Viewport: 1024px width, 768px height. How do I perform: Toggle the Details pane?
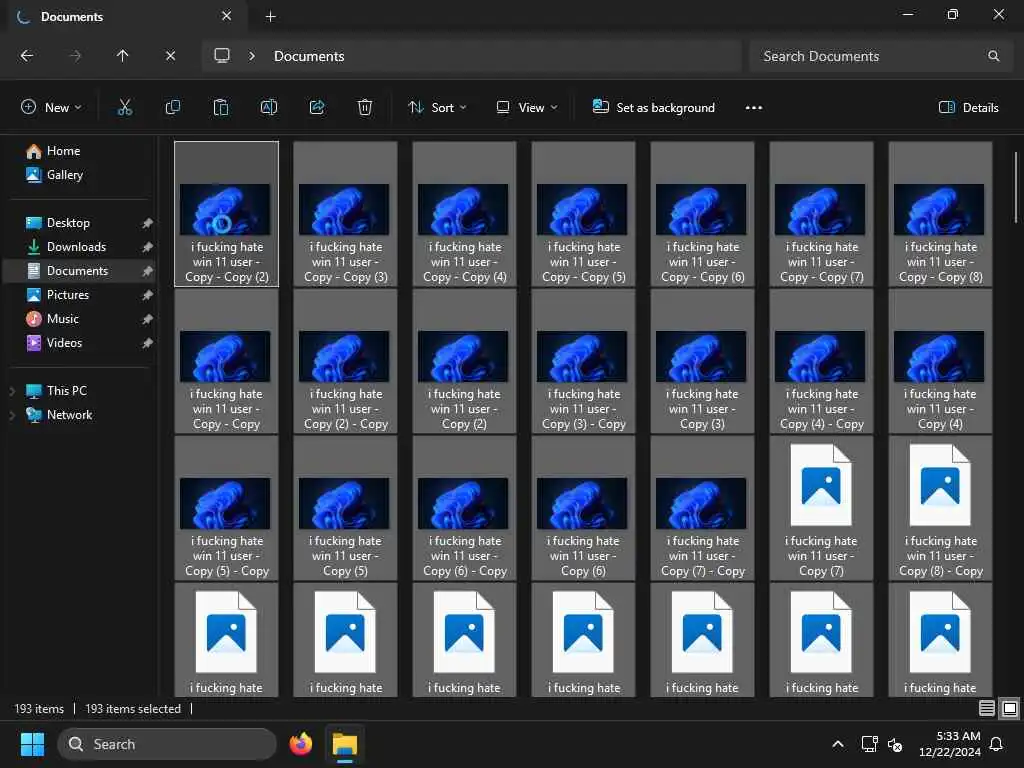[968, 108]
